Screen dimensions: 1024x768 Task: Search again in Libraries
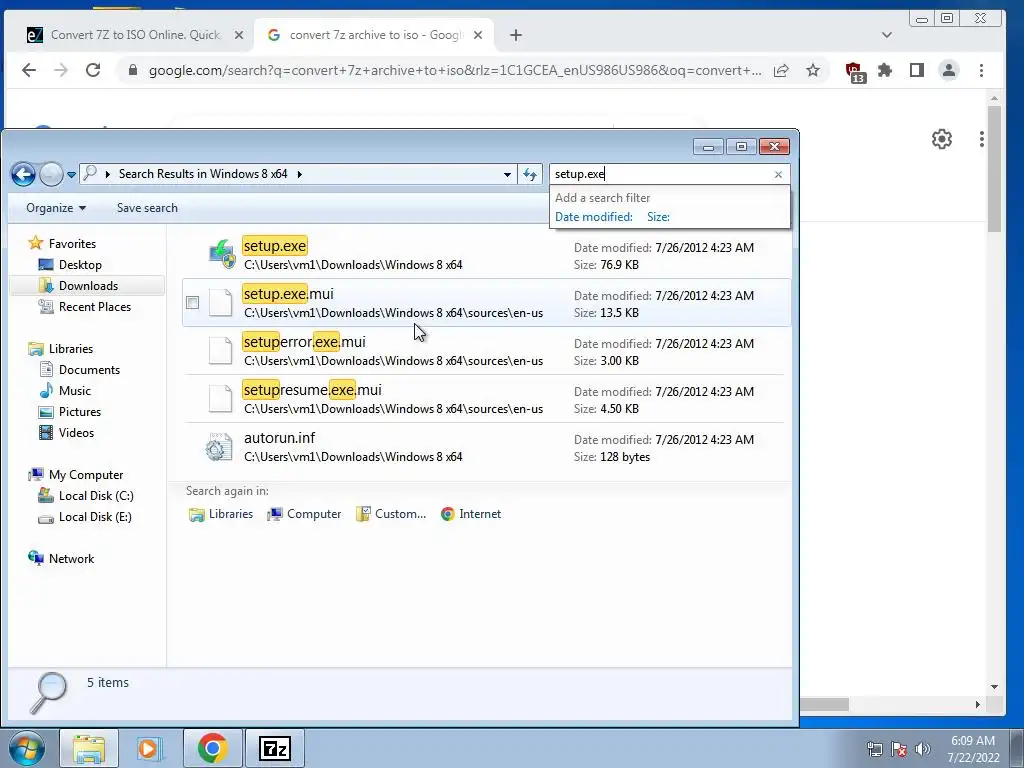[221, 514]
